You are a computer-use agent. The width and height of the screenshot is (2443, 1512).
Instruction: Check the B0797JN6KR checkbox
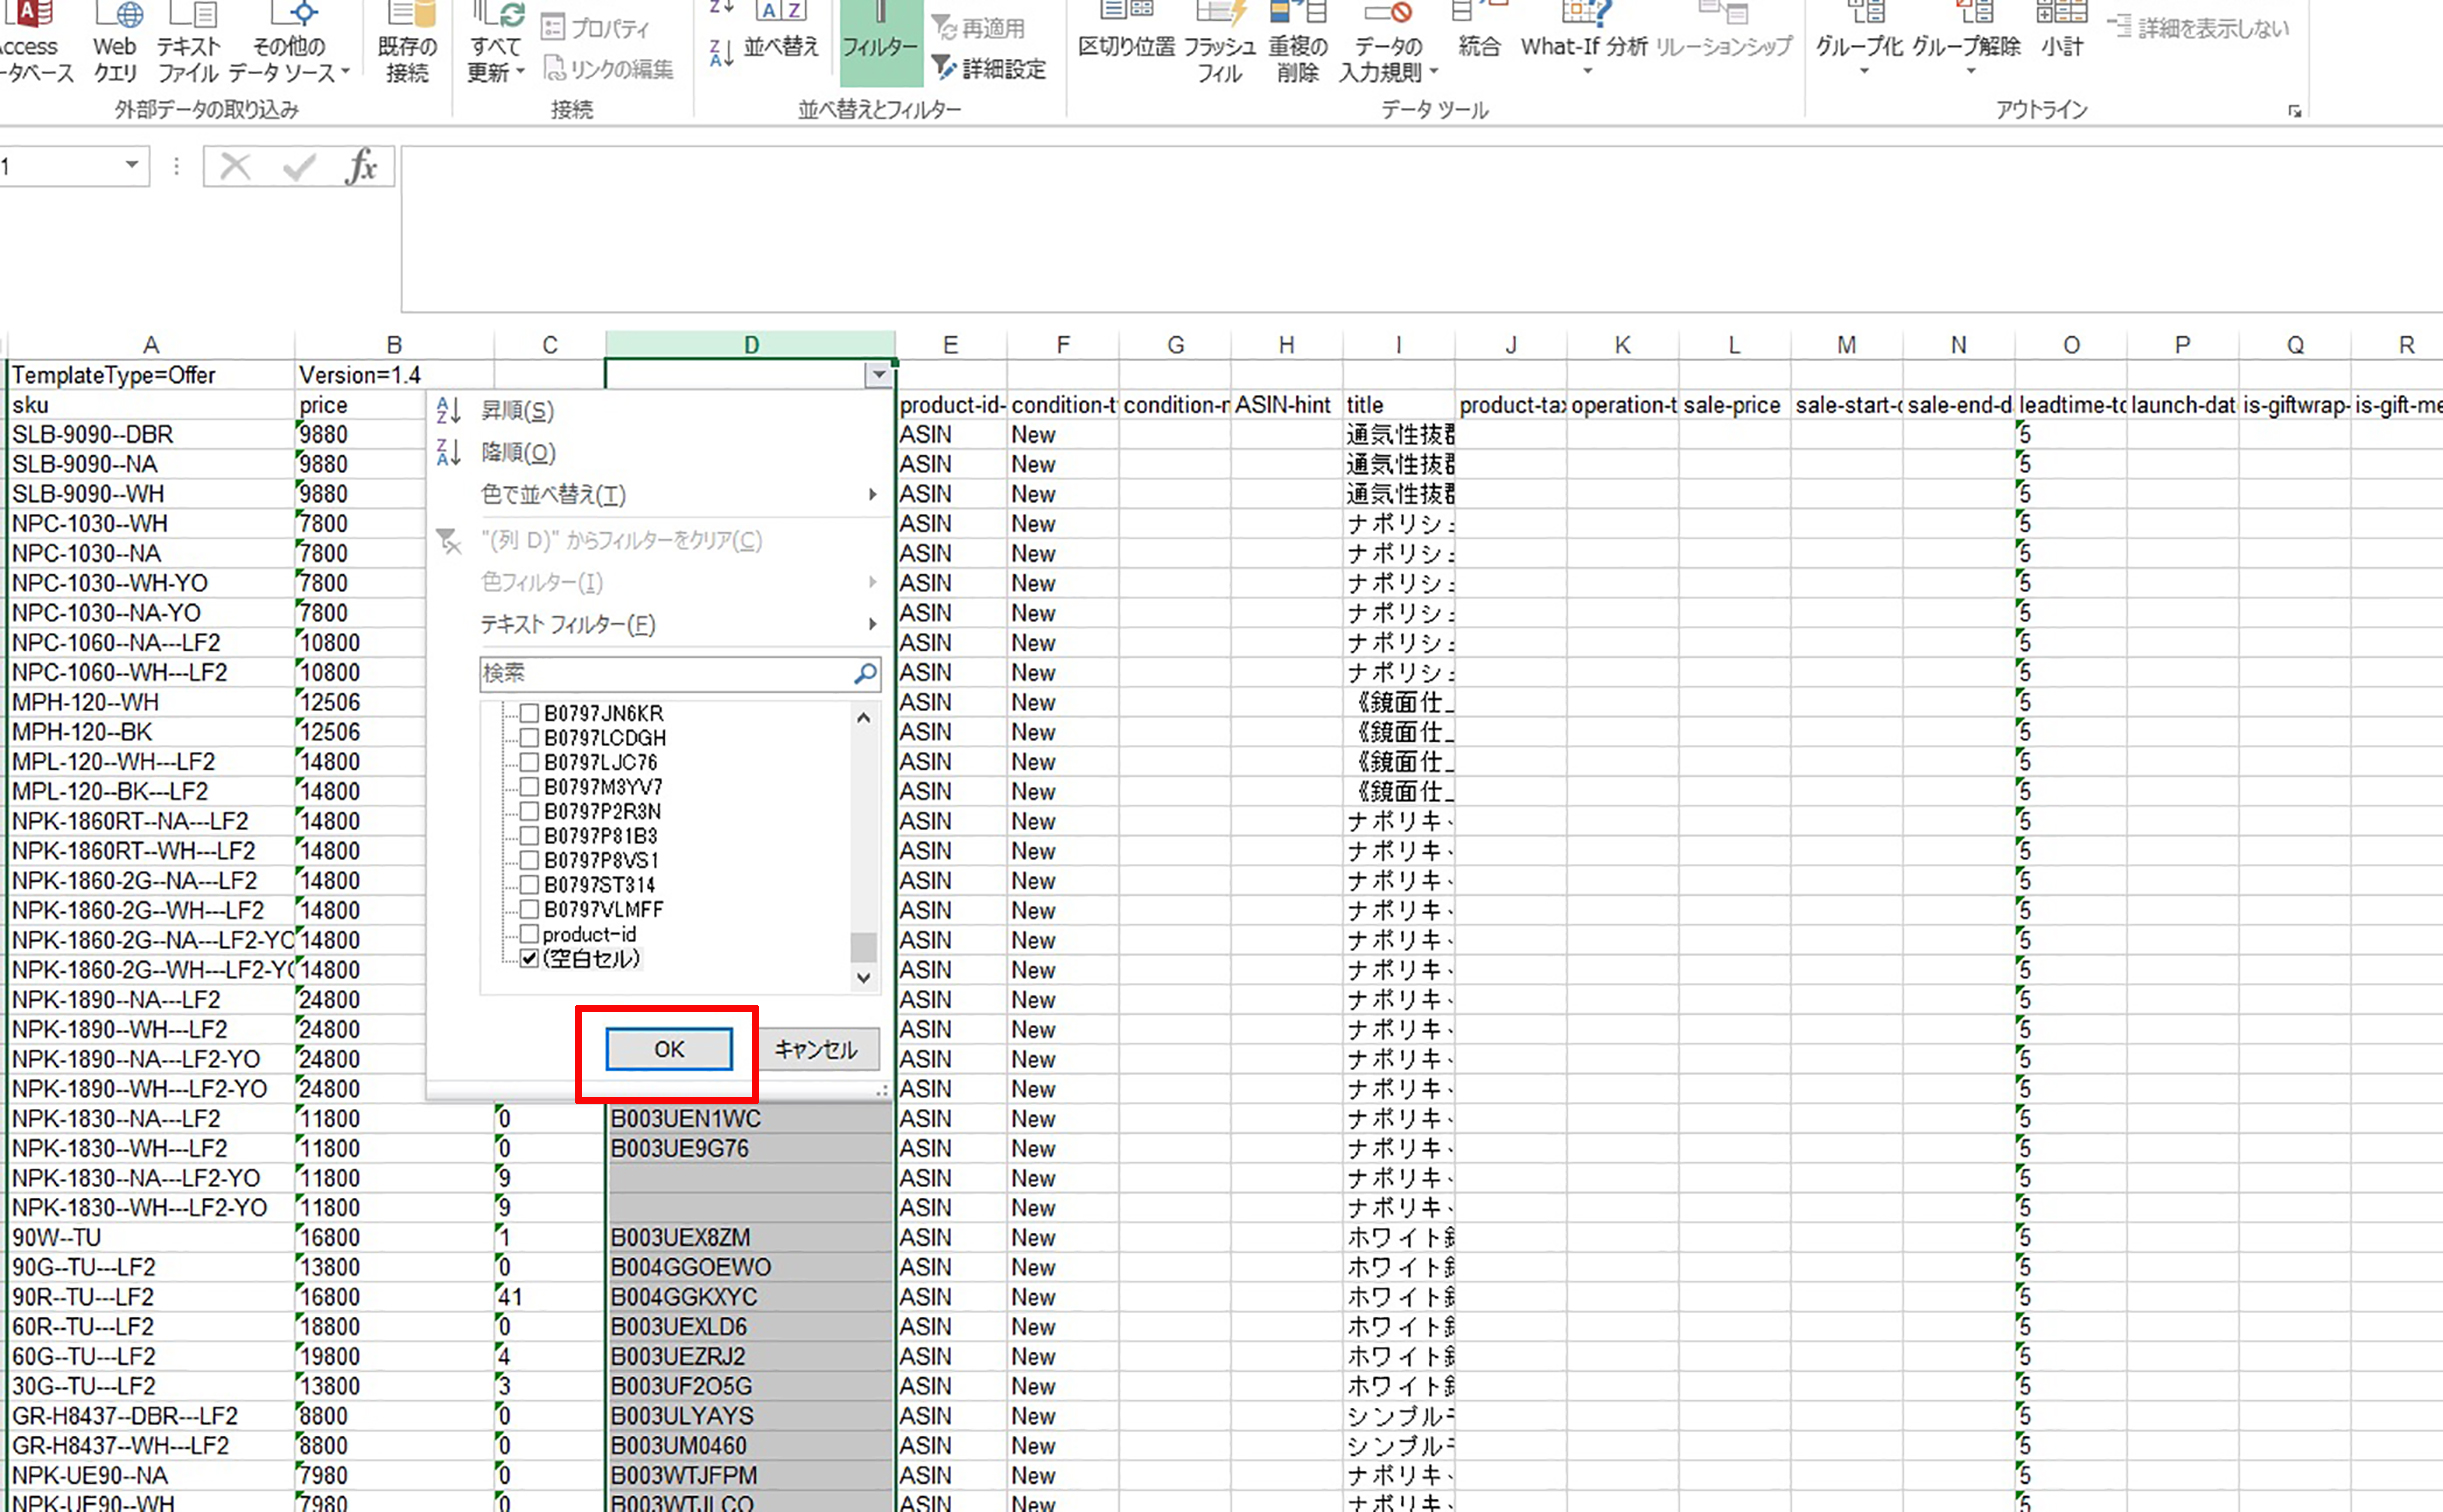coord(529,713)
